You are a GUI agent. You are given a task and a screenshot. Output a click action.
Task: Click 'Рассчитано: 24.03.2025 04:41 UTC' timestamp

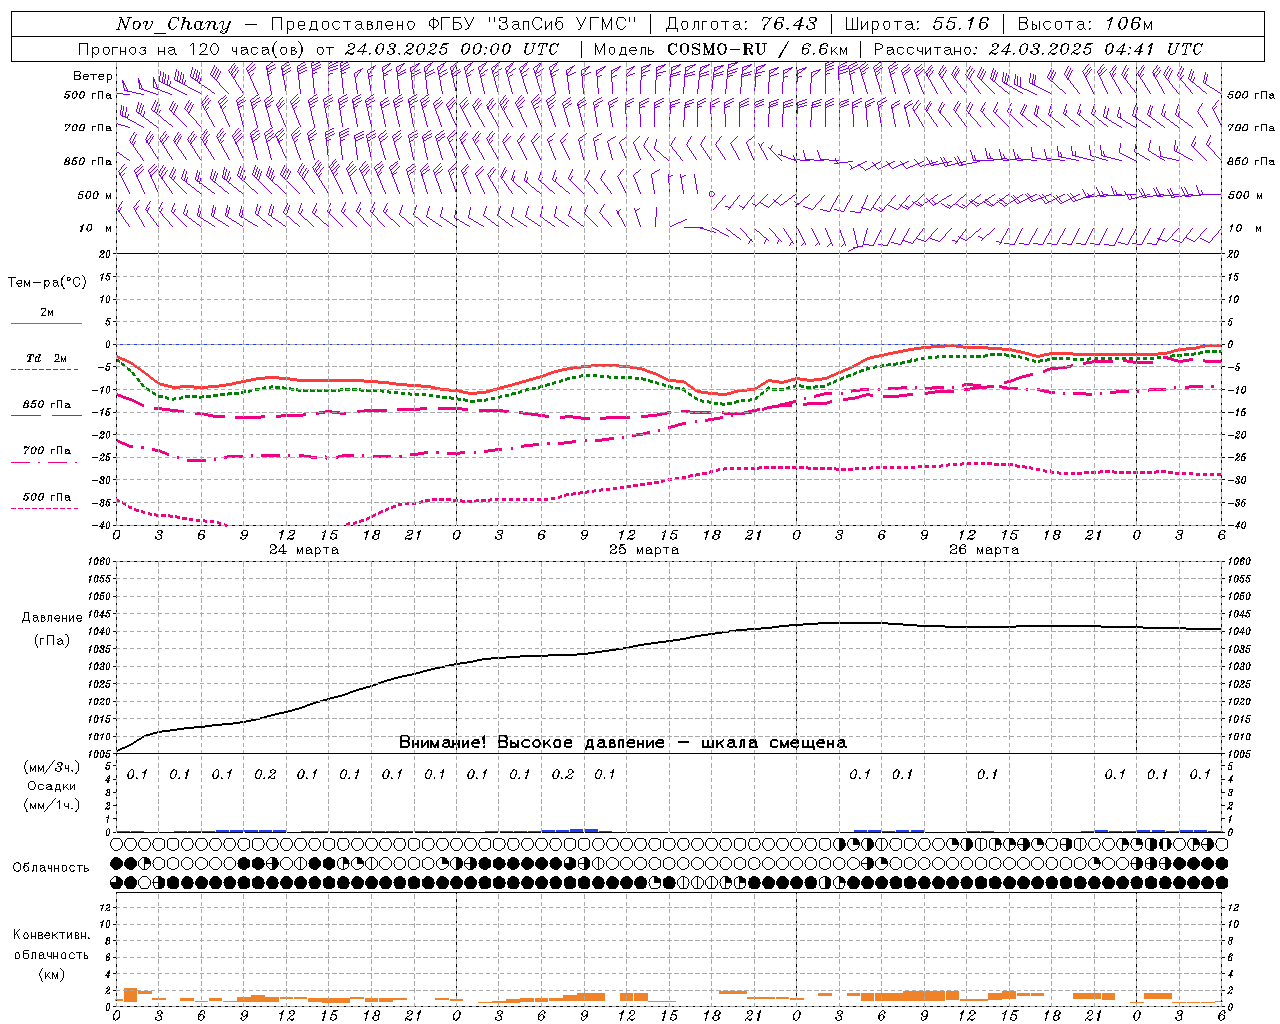[x=1038, y=49]
